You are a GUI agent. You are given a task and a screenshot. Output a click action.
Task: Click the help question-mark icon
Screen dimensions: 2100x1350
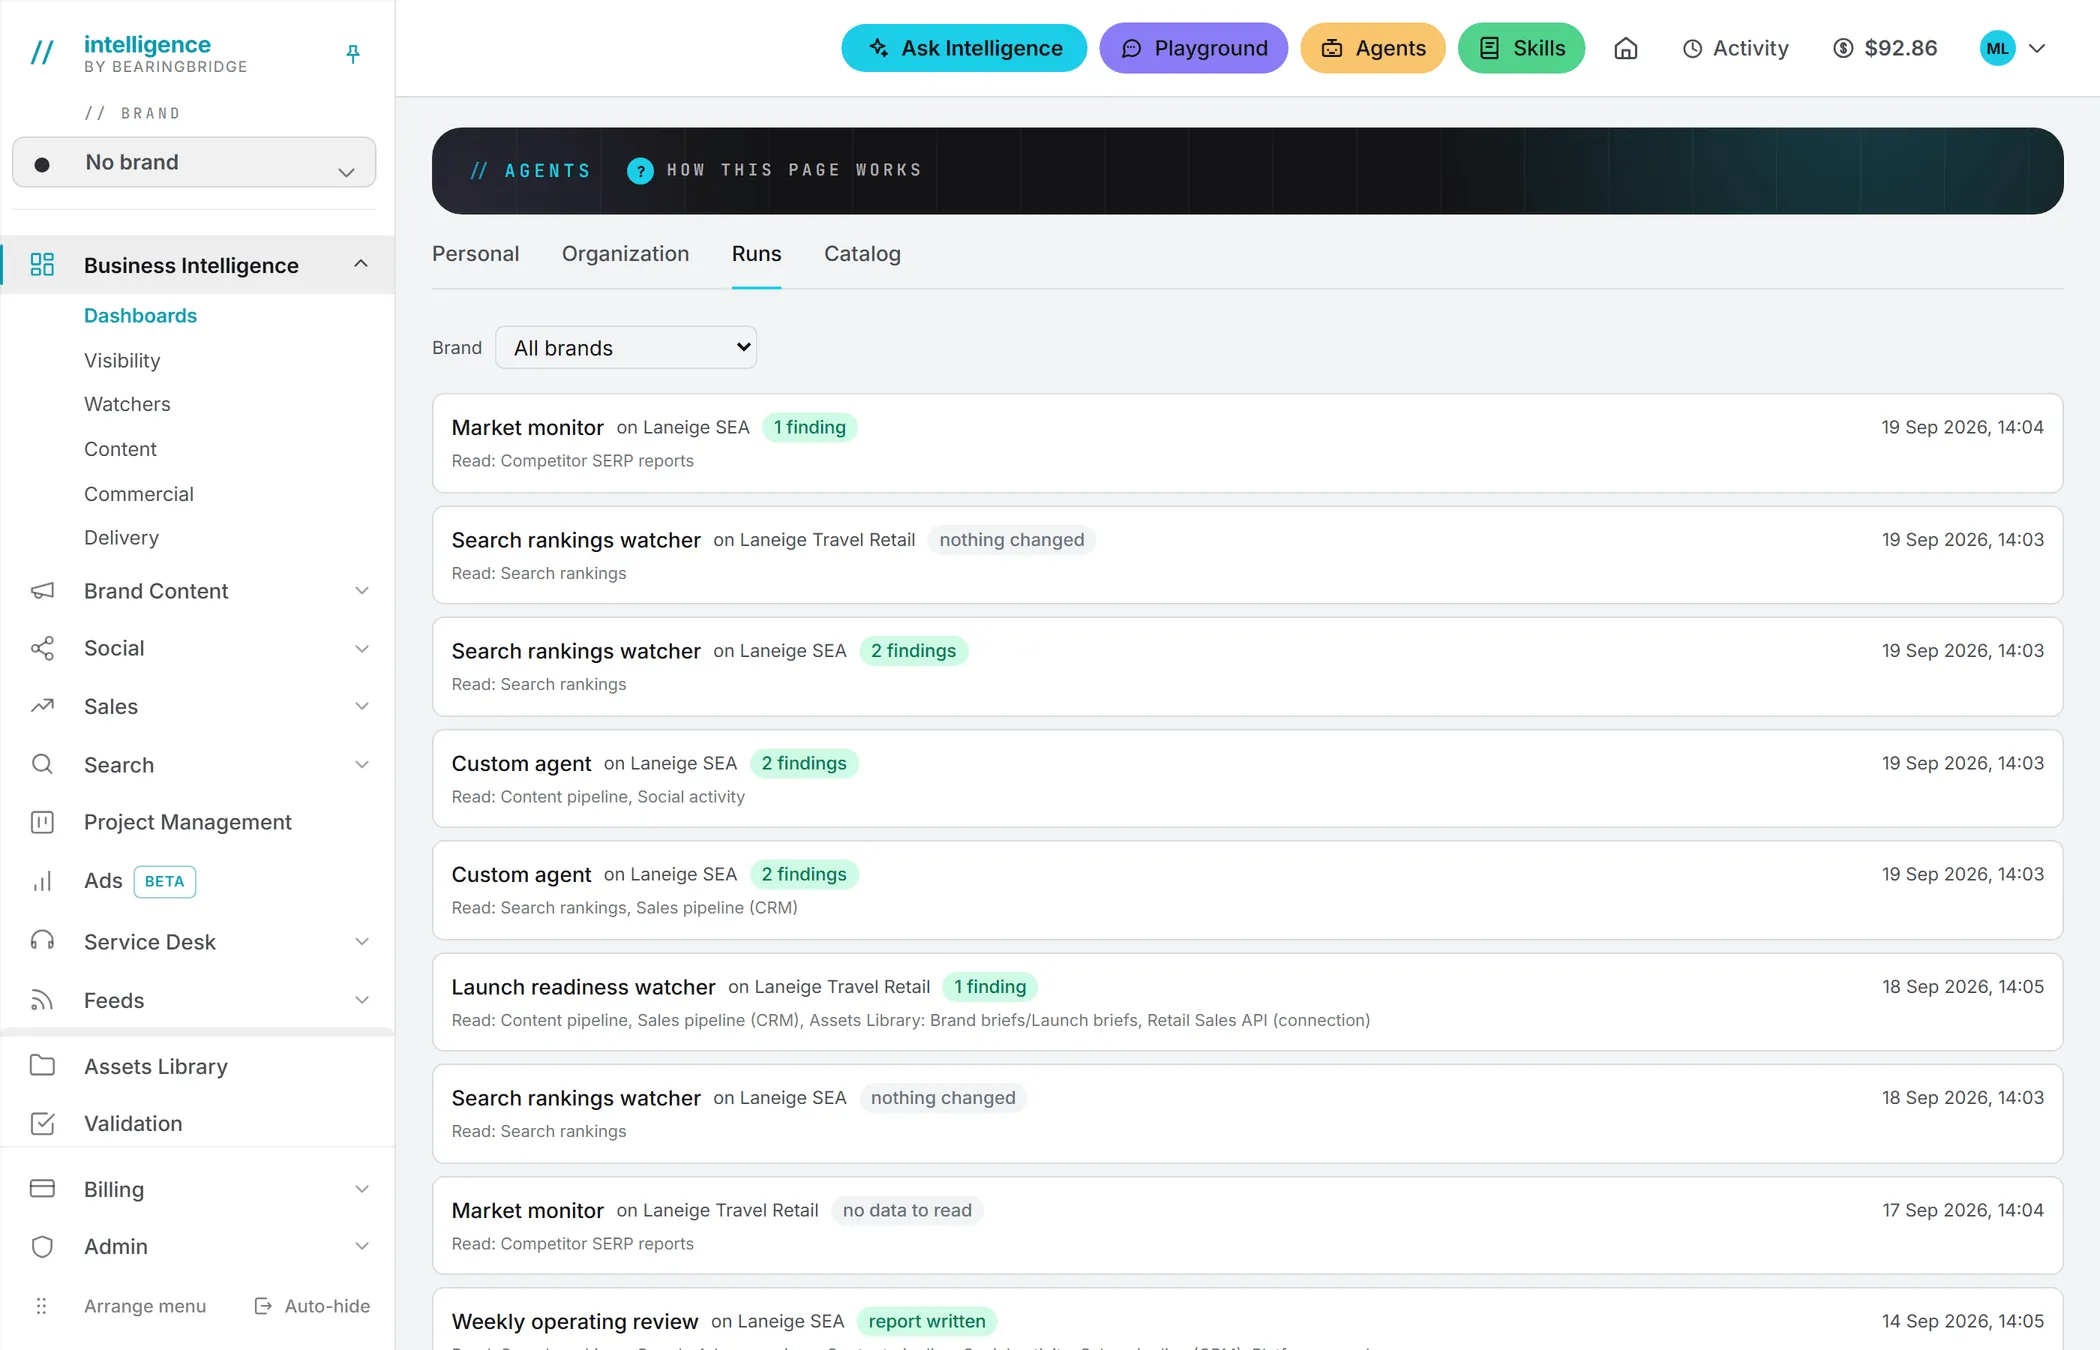click(x=640, y=171)
